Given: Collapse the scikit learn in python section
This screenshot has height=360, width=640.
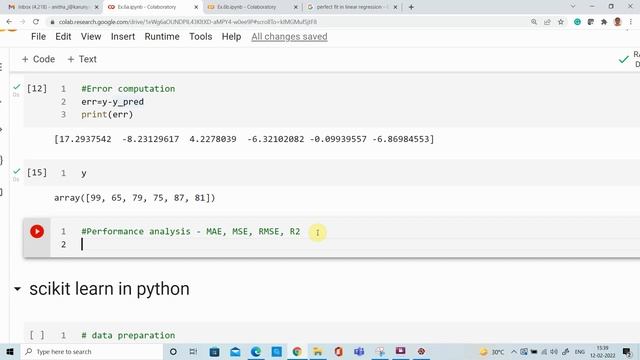Looking at the screenshot, I should tap(17, 289).
